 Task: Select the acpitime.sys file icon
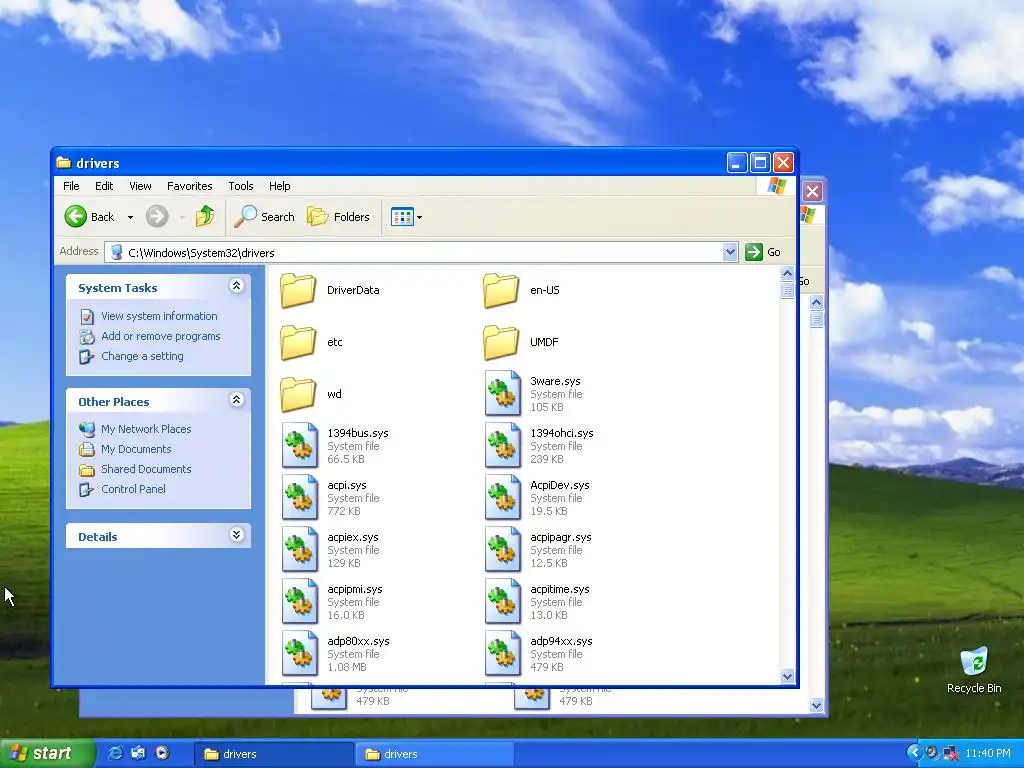click(x=502, y=601)
